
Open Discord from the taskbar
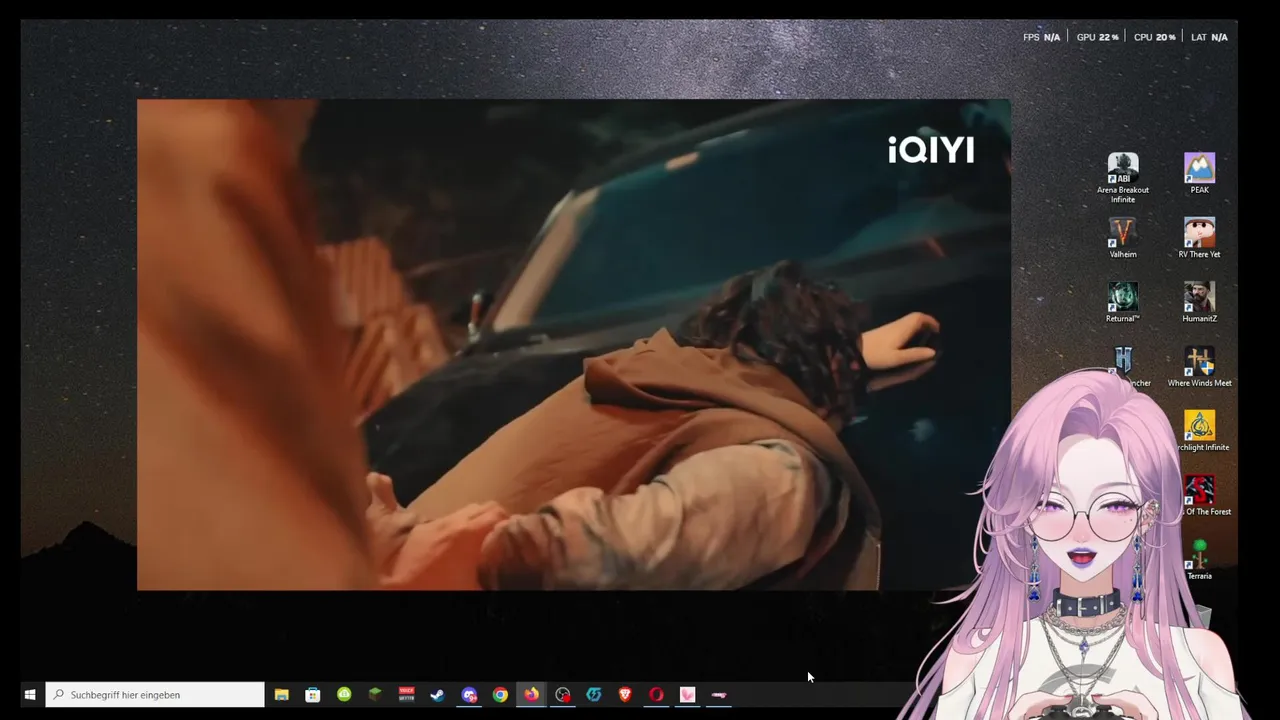(x=469, y=695)
